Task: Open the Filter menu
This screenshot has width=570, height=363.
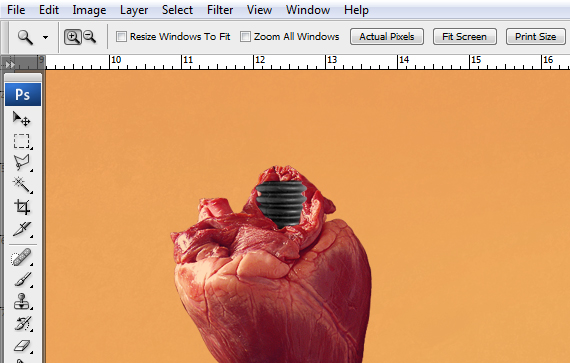Action: 220,10
